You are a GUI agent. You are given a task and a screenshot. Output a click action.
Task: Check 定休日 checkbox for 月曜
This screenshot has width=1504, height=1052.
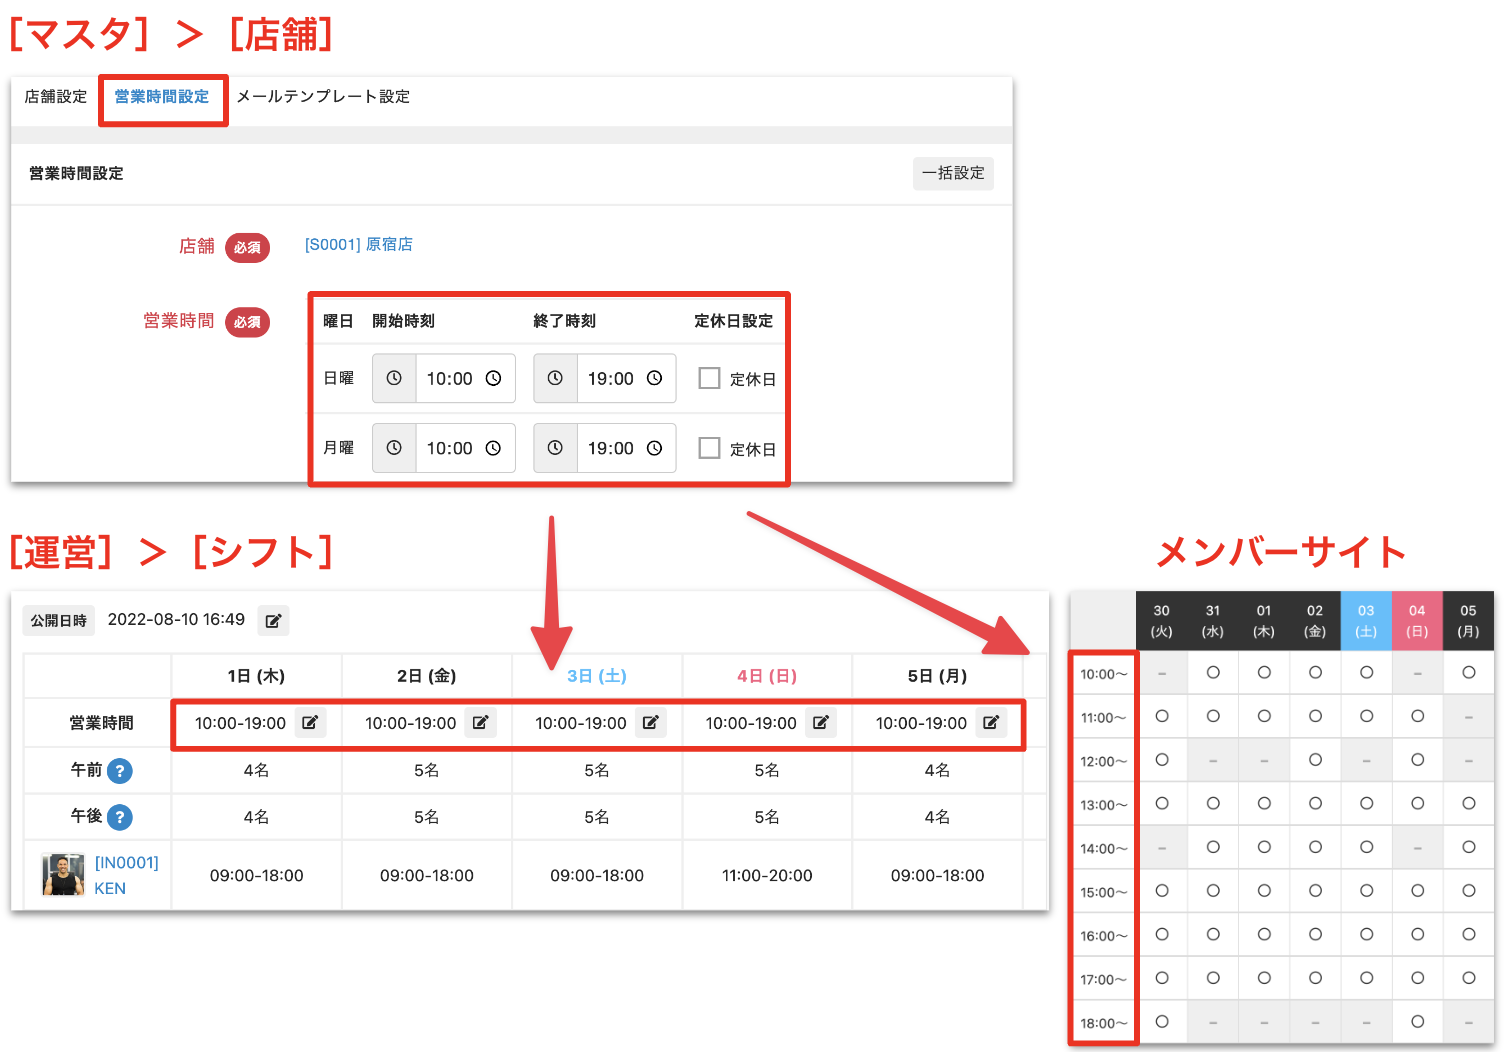coord(709,448)
